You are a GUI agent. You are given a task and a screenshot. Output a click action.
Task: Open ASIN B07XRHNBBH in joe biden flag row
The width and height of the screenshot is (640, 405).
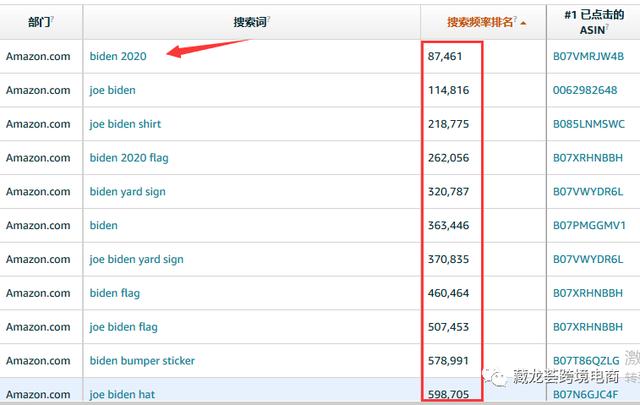[588, 327]
